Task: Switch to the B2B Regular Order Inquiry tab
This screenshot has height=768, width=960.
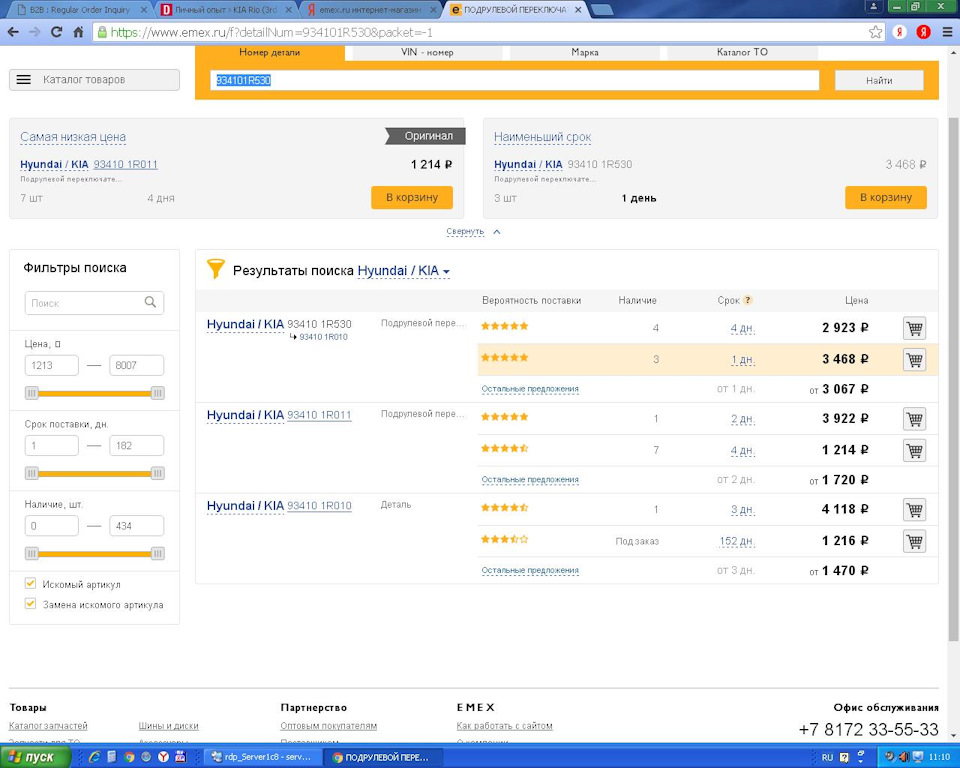Action: pos(80,10)
